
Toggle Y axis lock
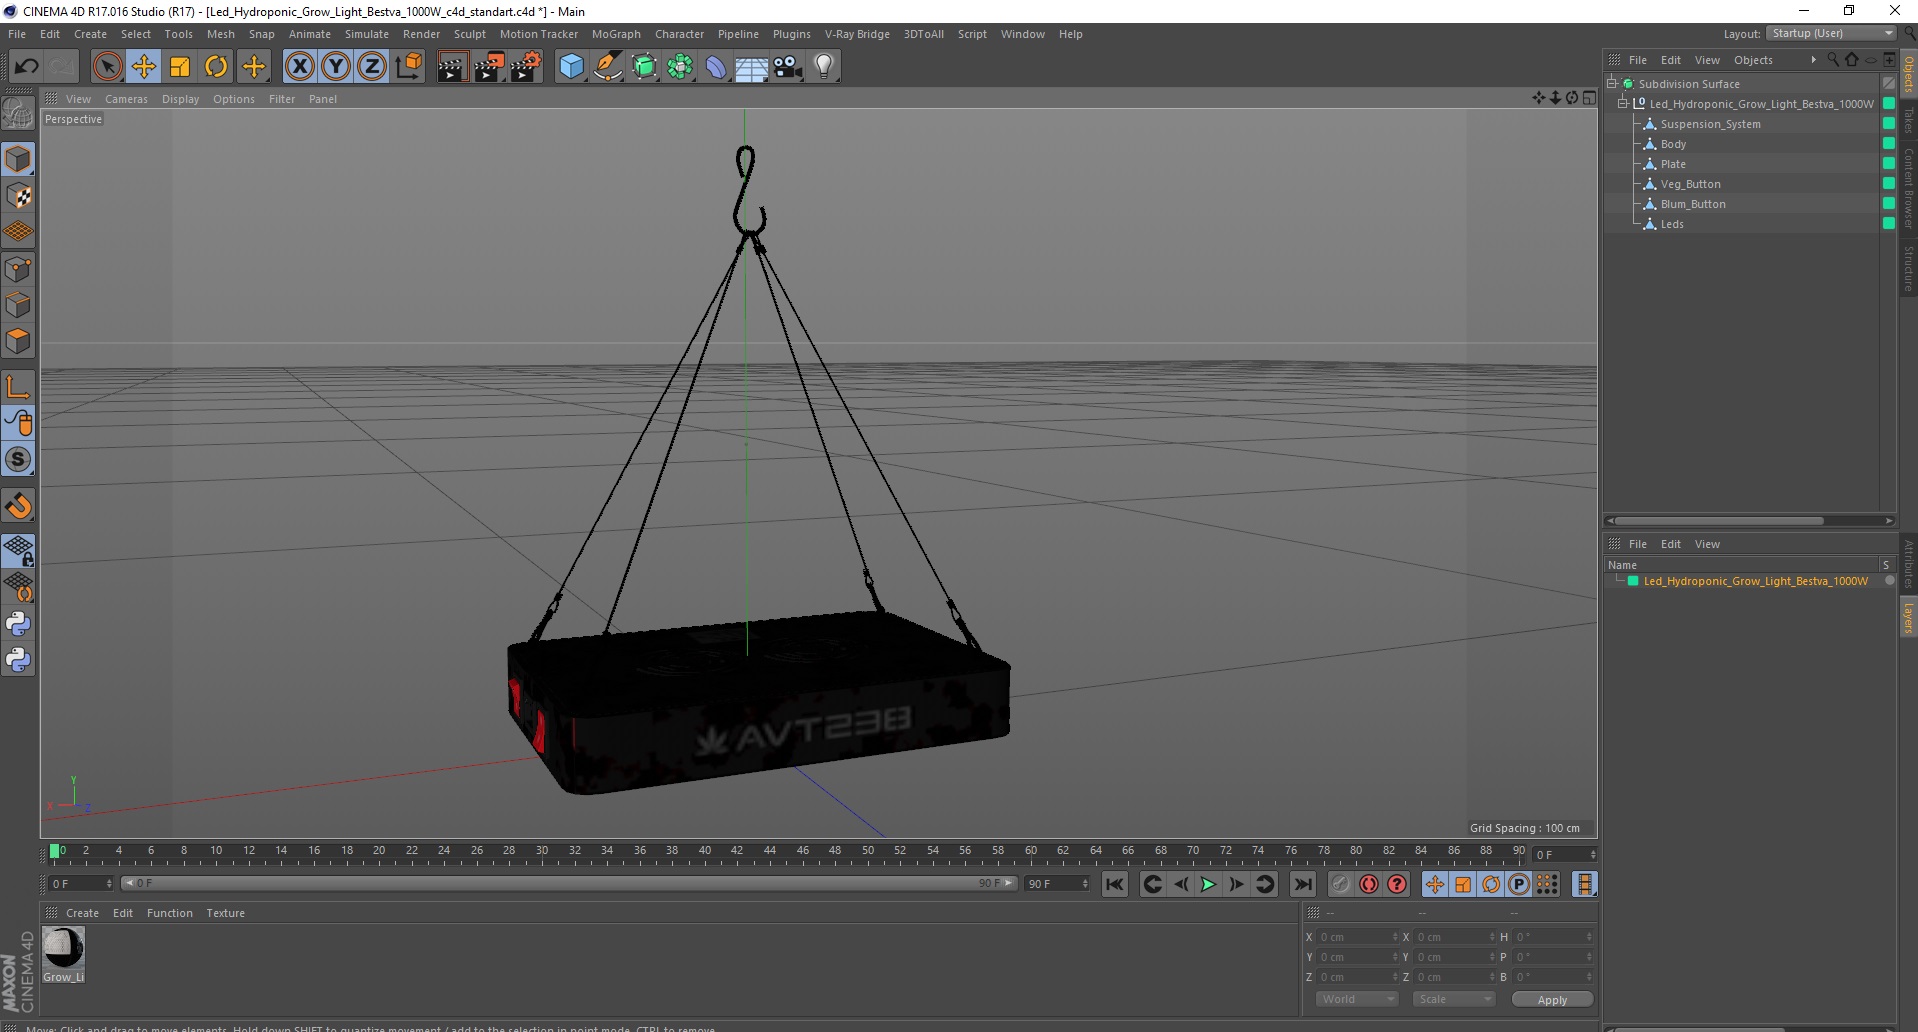[336, 67]
